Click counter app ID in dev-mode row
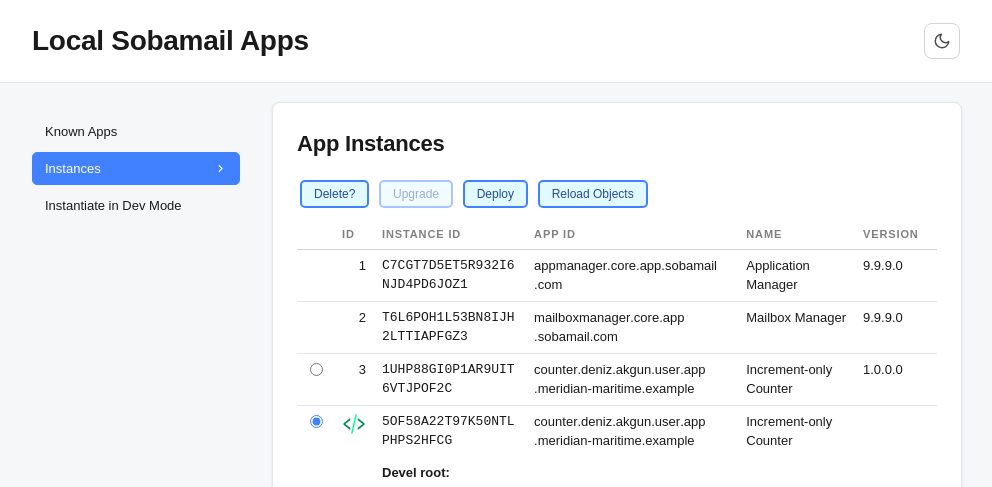The image size is (992, 487). coord(619,431)
